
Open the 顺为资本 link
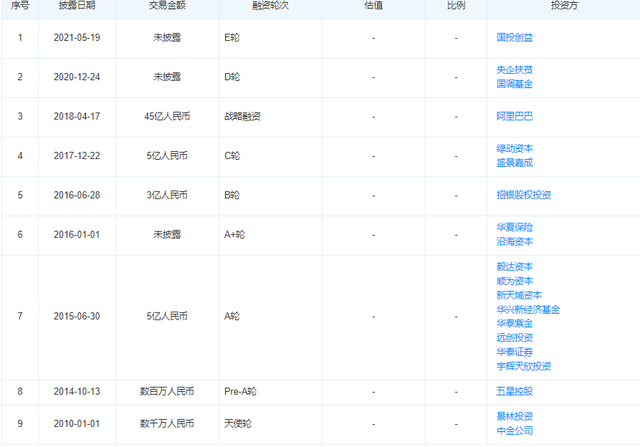[514, 281]
